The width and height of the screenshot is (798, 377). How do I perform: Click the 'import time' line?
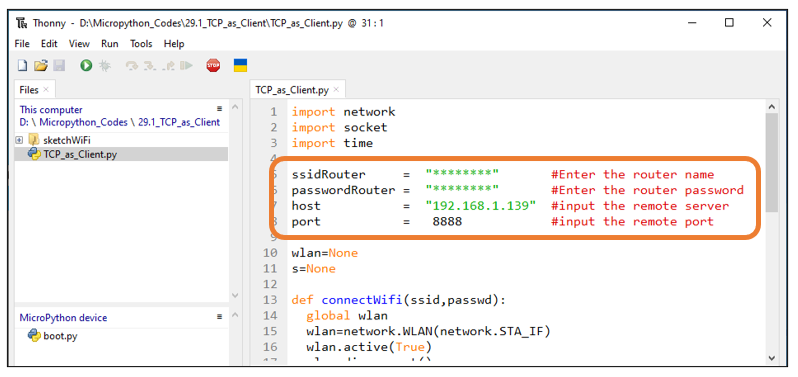pyautogui.click(x=332, y=143)
